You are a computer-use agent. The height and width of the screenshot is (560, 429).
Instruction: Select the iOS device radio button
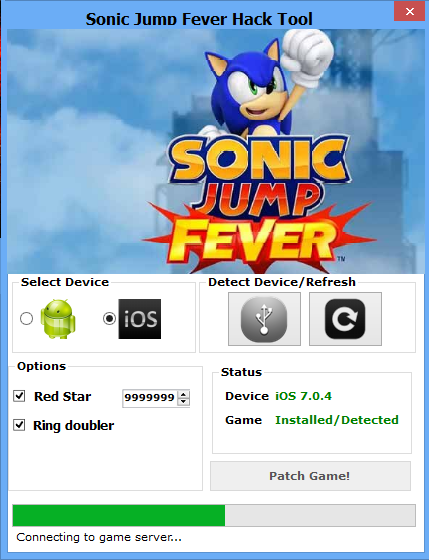pyautogui.click(x=109, y=318)
